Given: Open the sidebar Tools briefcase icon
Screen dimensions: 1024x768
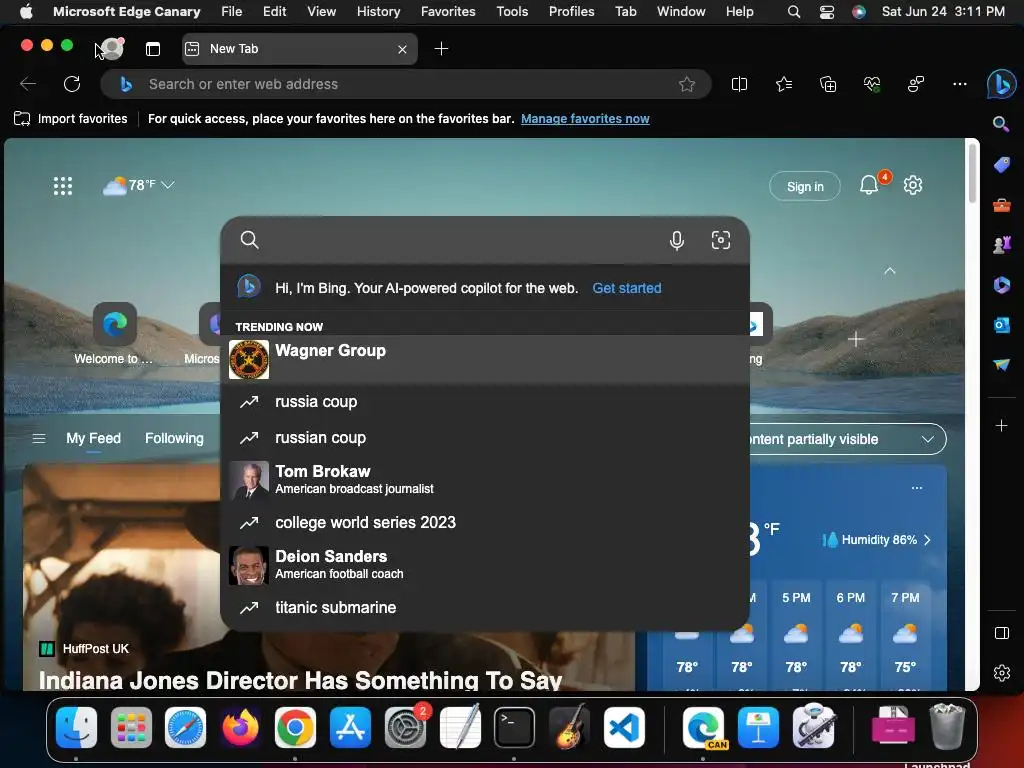Looking at the screenshot, I should click(1001, 206).
